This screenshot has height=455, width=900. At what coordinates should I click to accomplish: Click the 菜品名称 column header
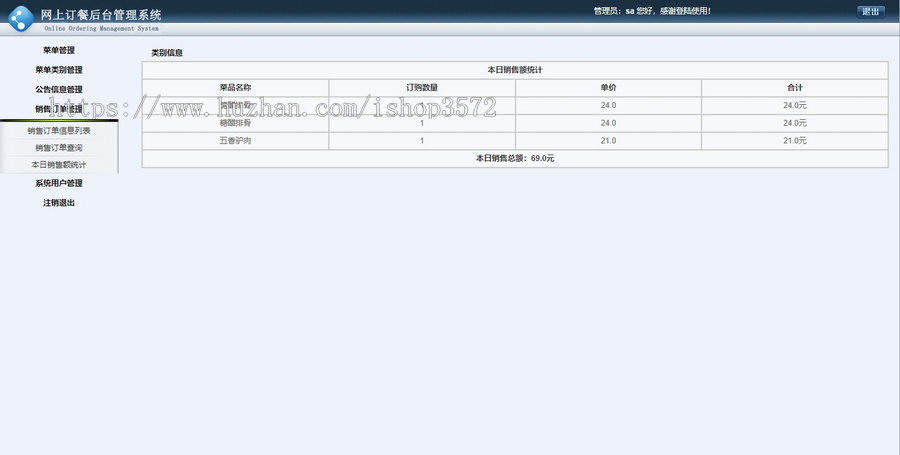coord(235,88)
